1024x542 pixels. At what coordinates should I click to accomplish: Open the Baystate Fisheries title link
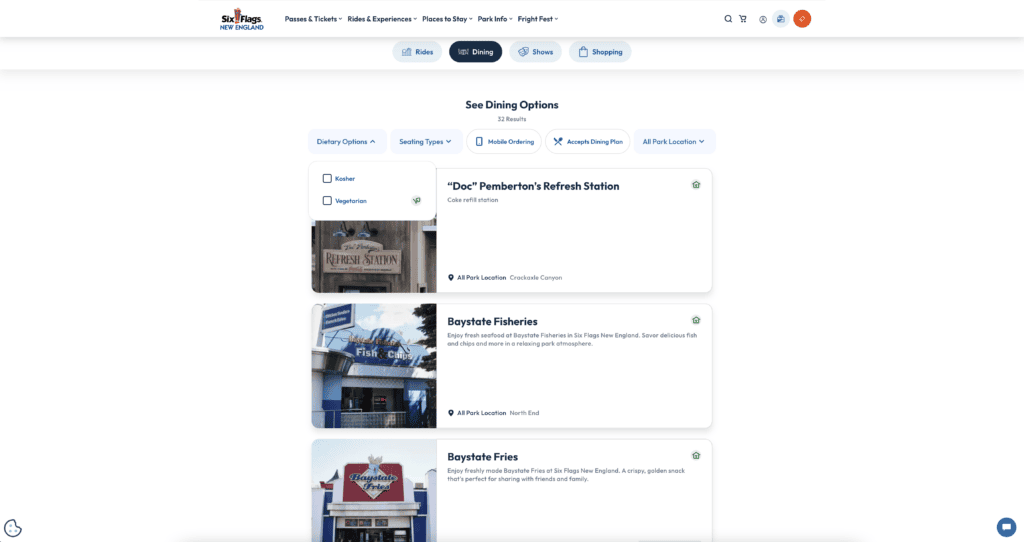tap(492, 321)
